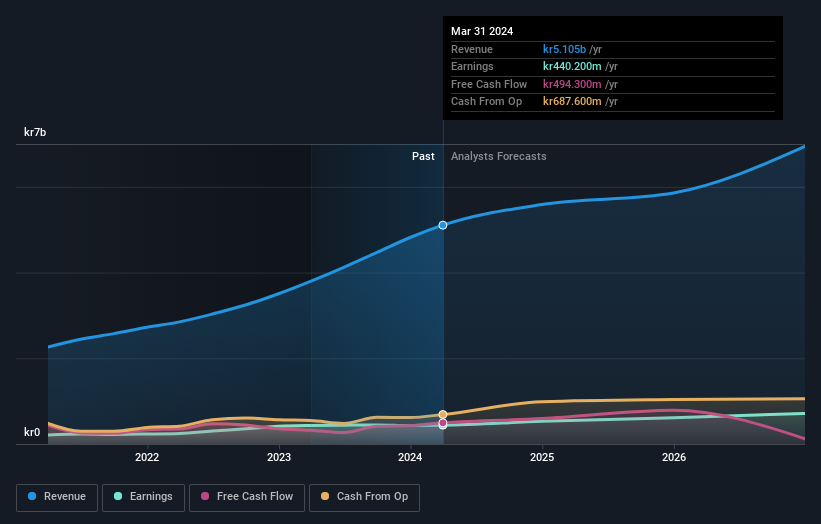This screenshot has height=524, width=821.
Task: Click the 2026 x-axis label
Action: coord(674,457)
